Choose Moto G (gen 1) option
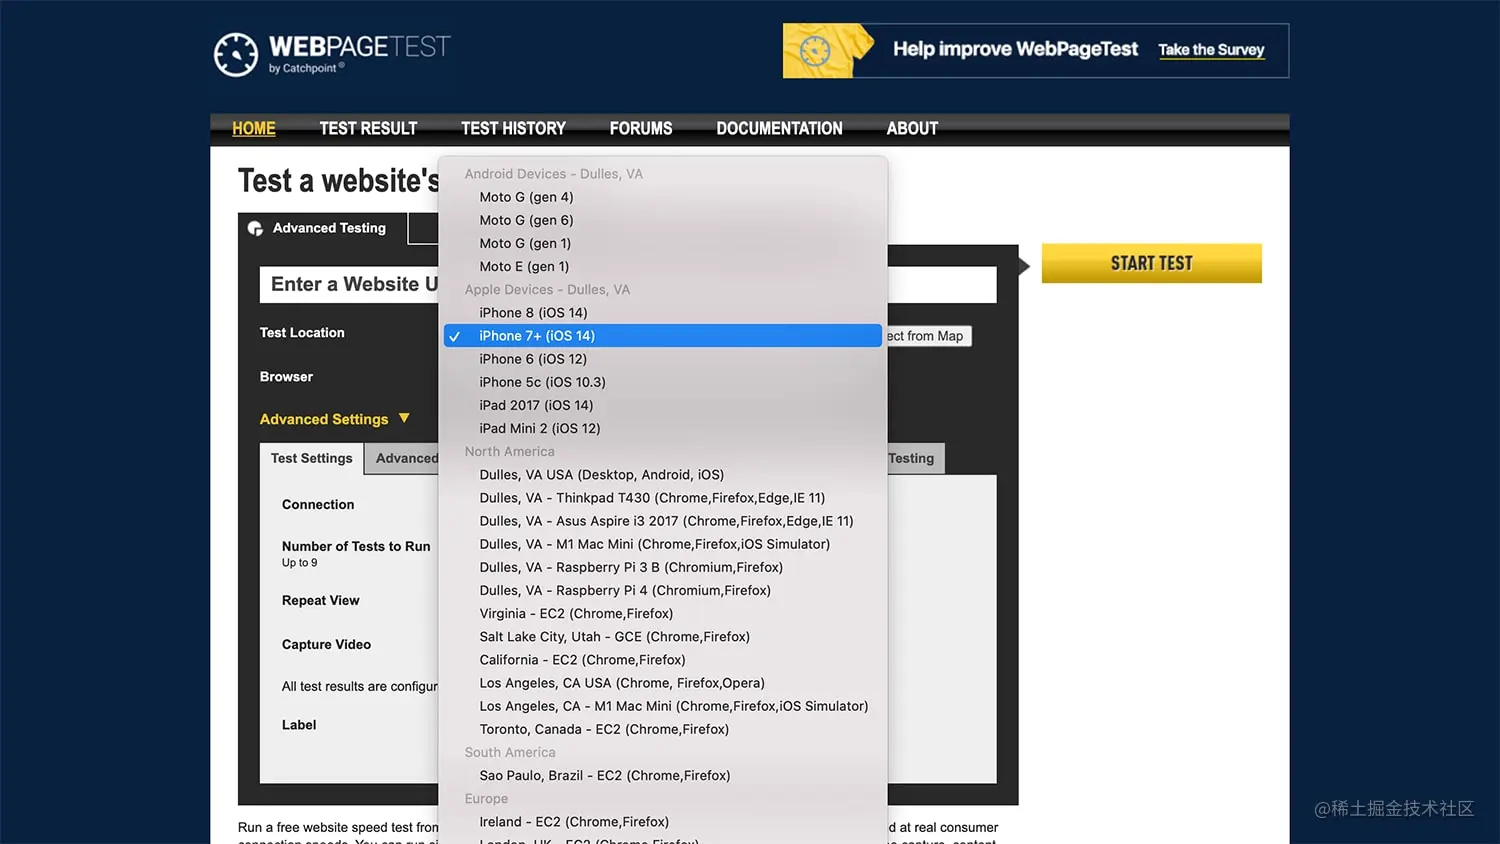Image resolution: width=1500 pixels, height=844 pixels. (x=662, y=243)
